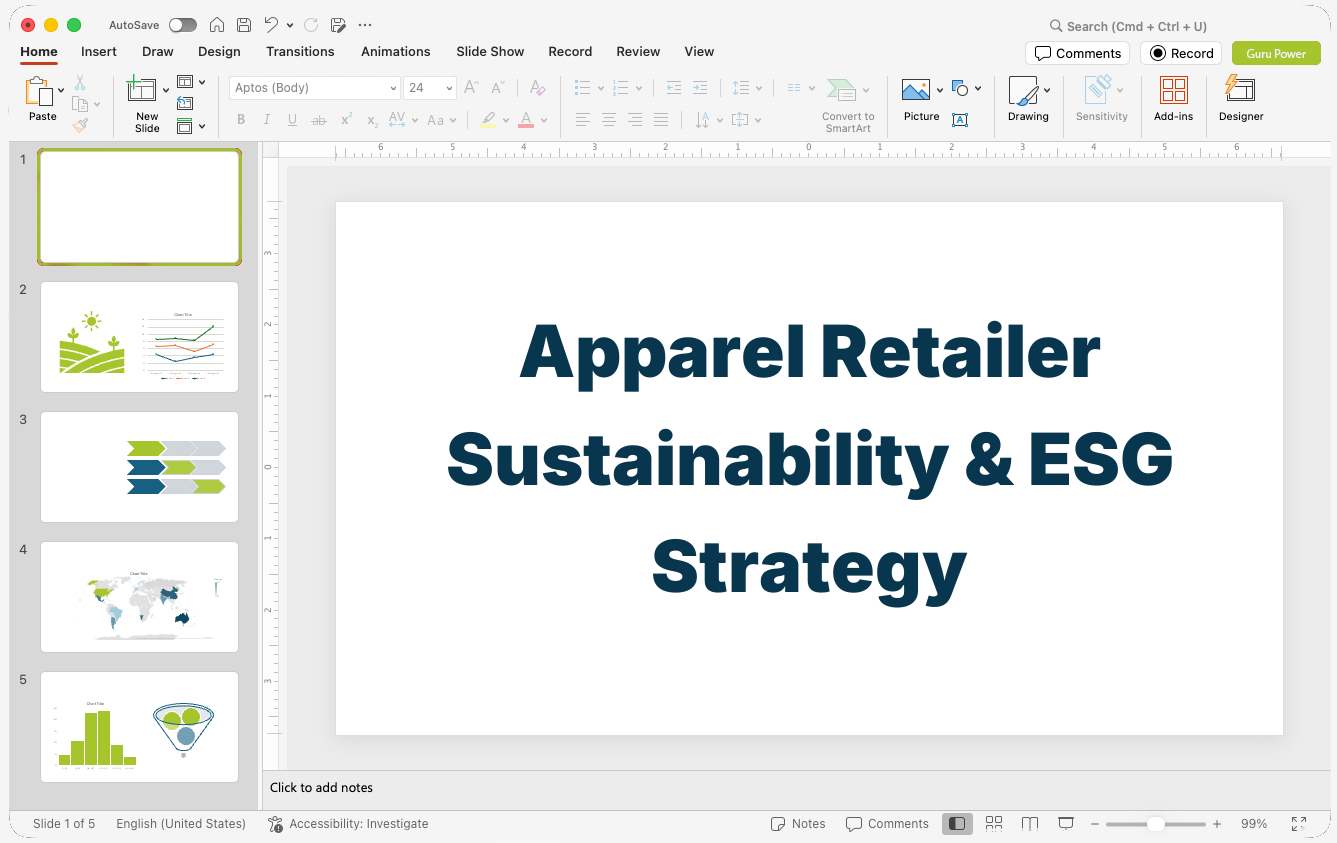Open the slide Layout dropdown
Image resolution: width=1337 pixels, height=843 pixels.
click(191, 82)
